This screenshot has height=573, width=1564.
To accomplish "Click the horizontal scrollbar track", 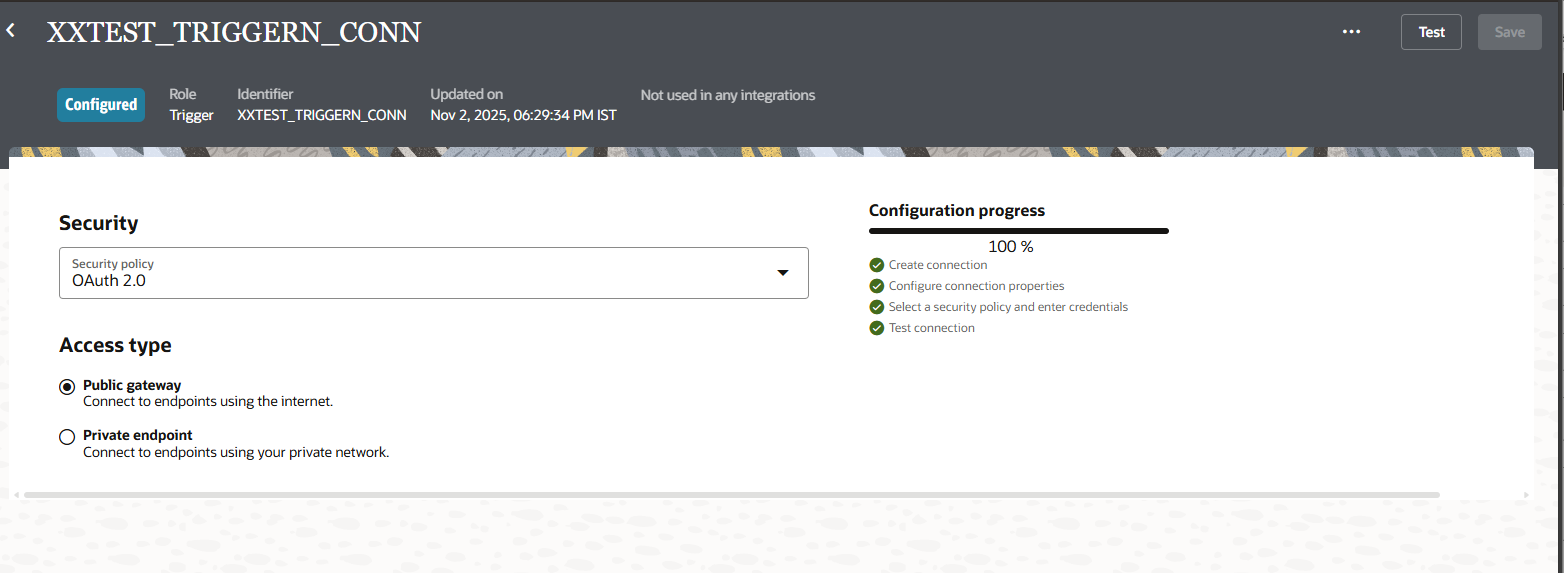I will (730, 495).
